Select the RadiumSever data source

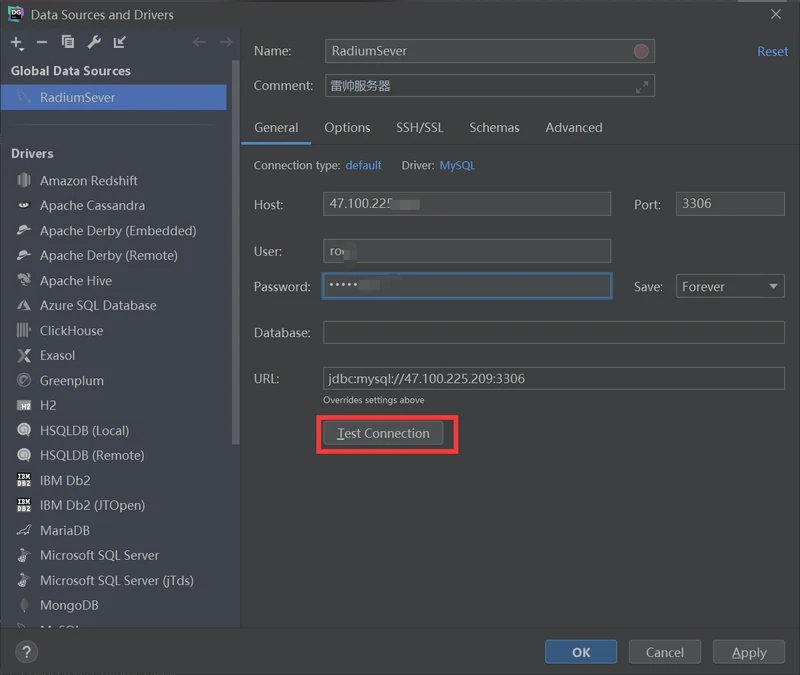[x=113, y=97]
